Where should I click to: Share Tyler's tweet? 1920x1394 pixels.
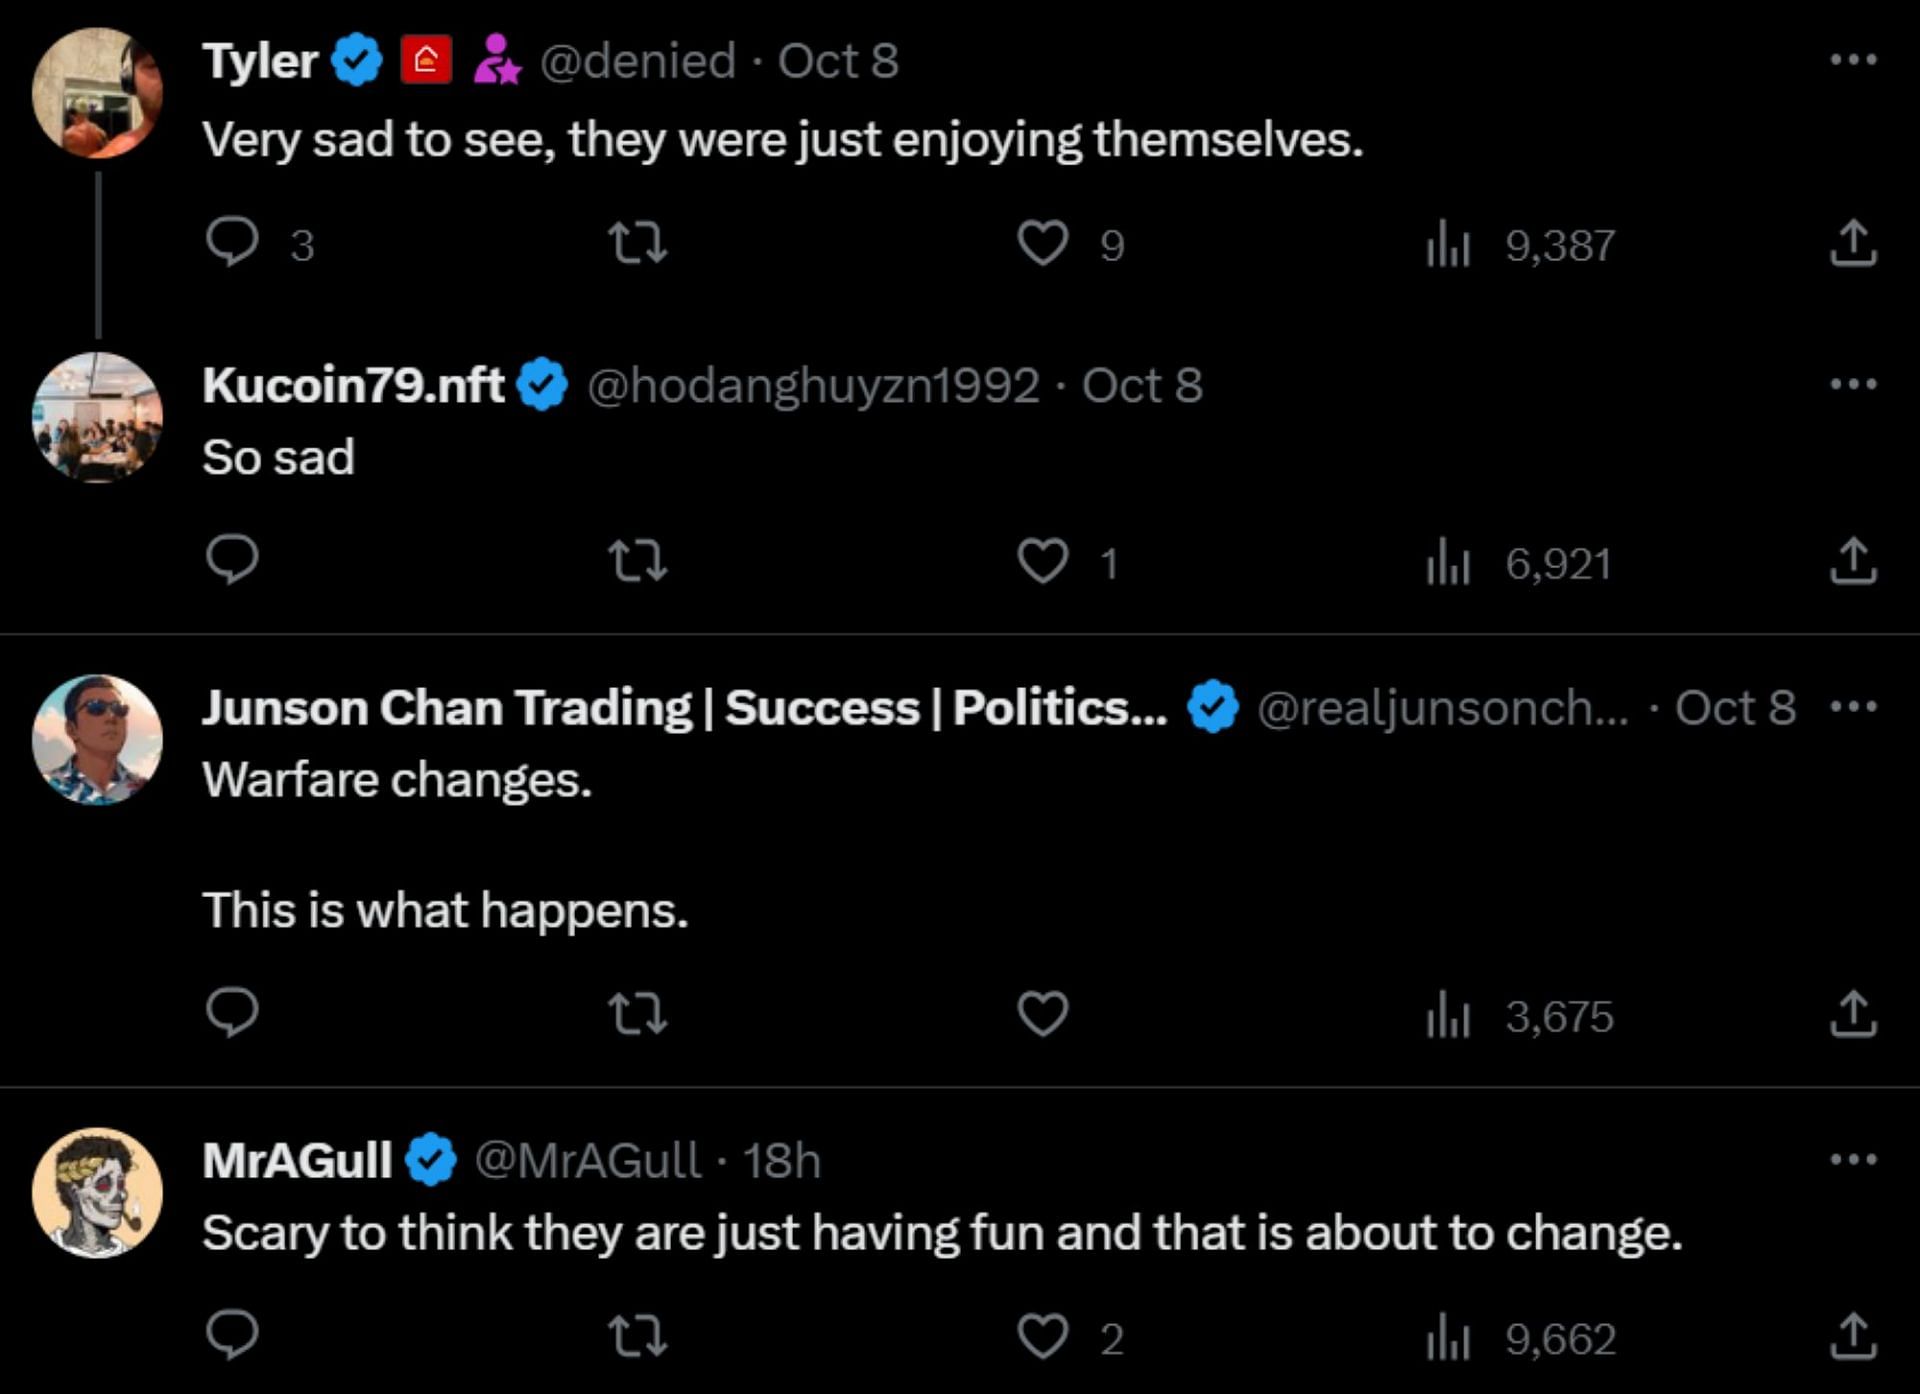(x=1853, y=243)
